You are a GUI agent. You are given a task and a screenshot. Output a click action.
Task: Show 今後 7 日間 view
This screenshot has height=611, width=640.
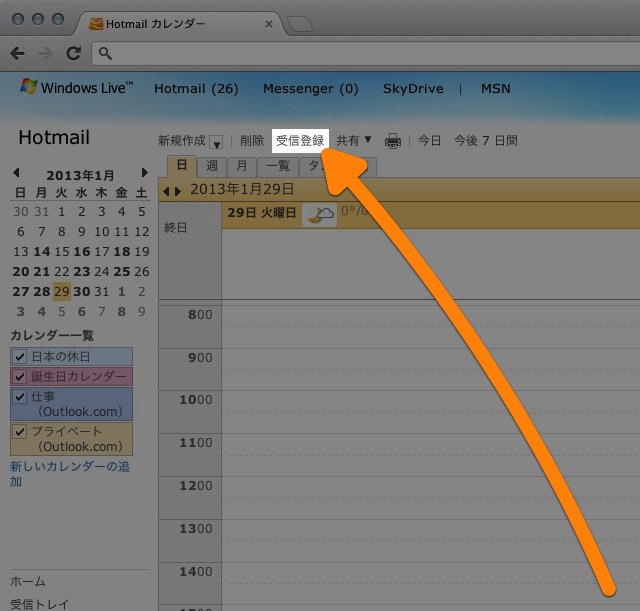pyautogui.click(x=486, y=140)
